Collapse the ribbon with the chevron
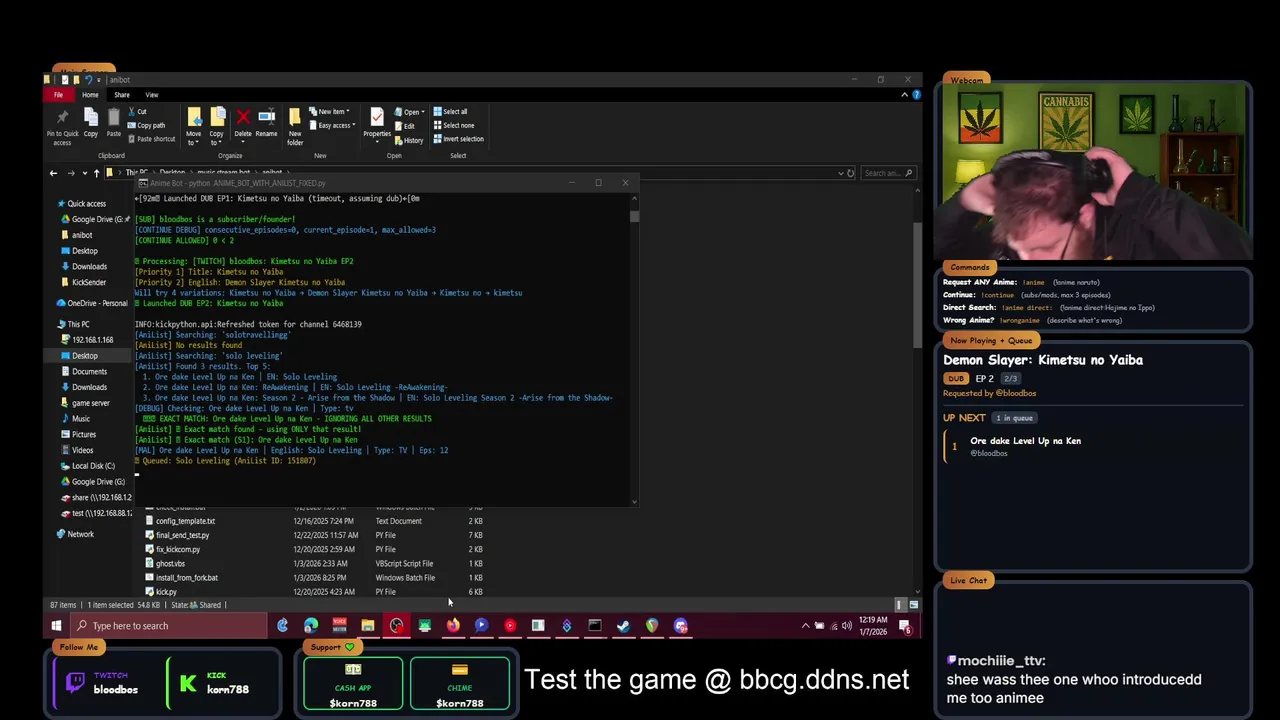 point(904,95)
